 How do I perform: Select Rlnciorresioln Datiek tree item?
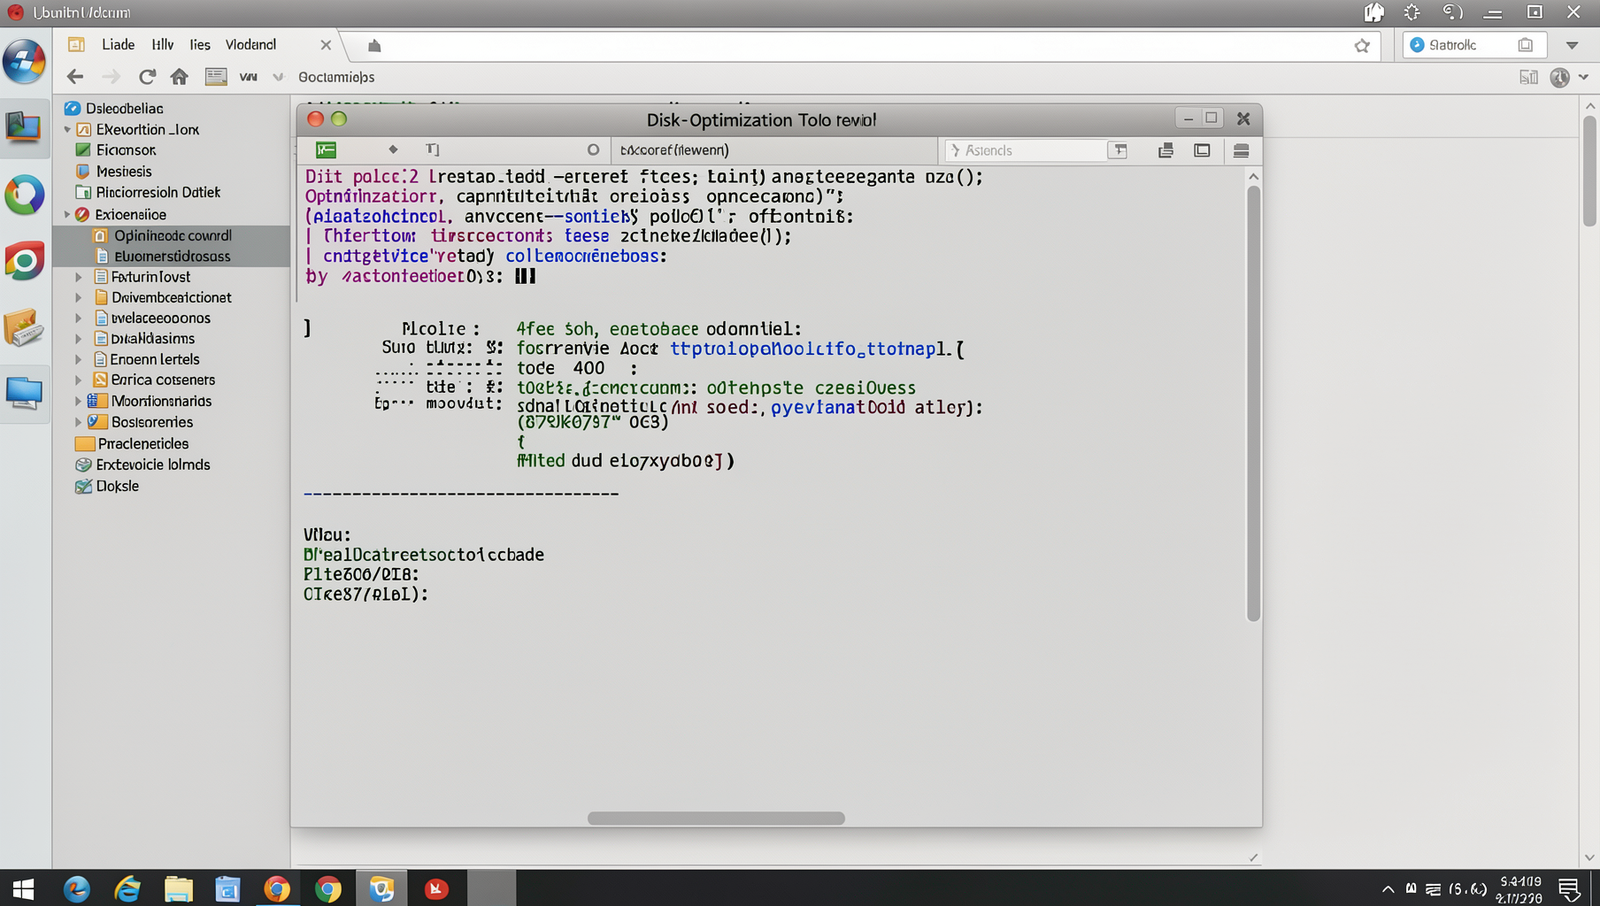158,192
